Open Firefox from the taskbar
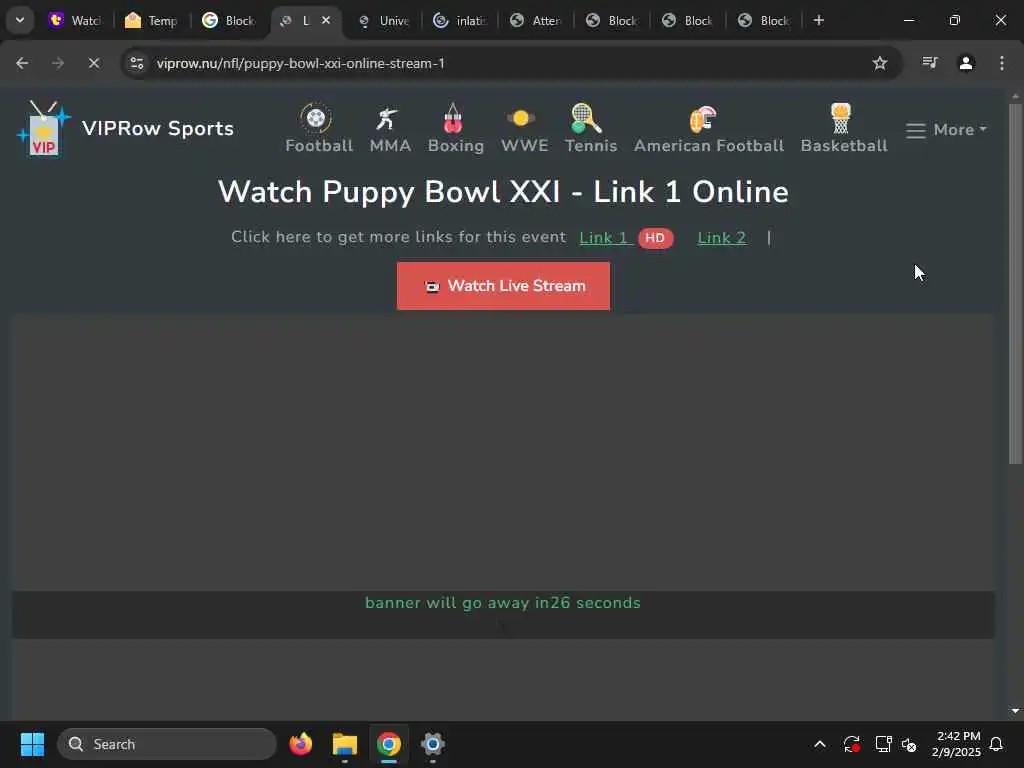 coord(300,744)
